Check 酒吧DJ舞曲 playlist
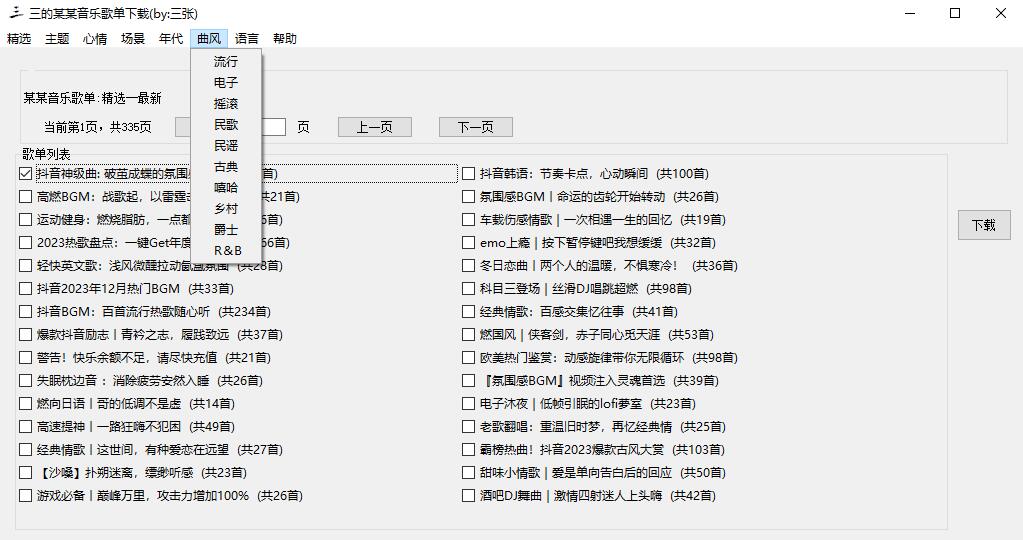1023x540 pixels. 468,496
